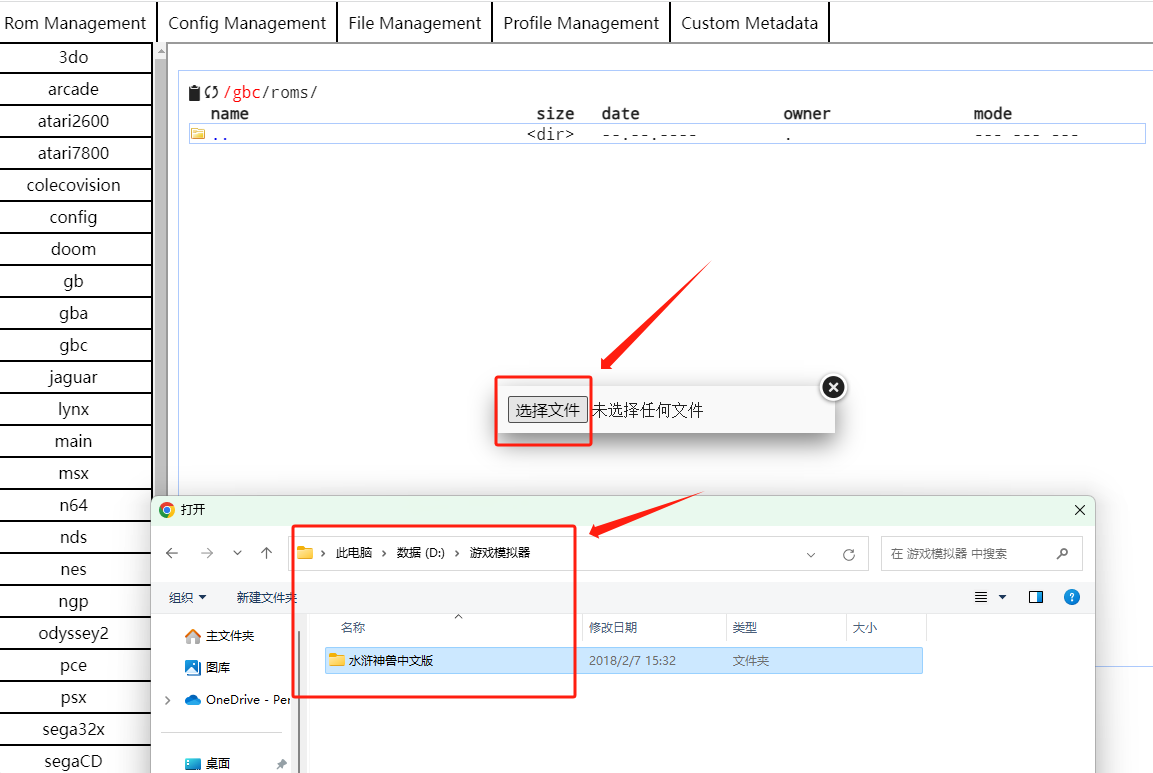Select the gba system entry

(x=74, y=313)
